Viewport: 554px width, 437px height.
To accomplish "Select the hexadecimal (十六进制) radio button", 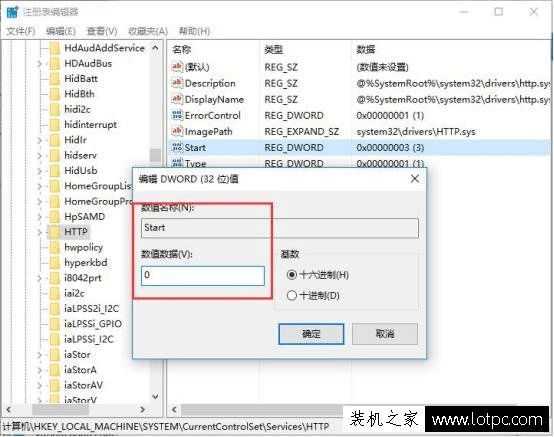I will 291,274.
